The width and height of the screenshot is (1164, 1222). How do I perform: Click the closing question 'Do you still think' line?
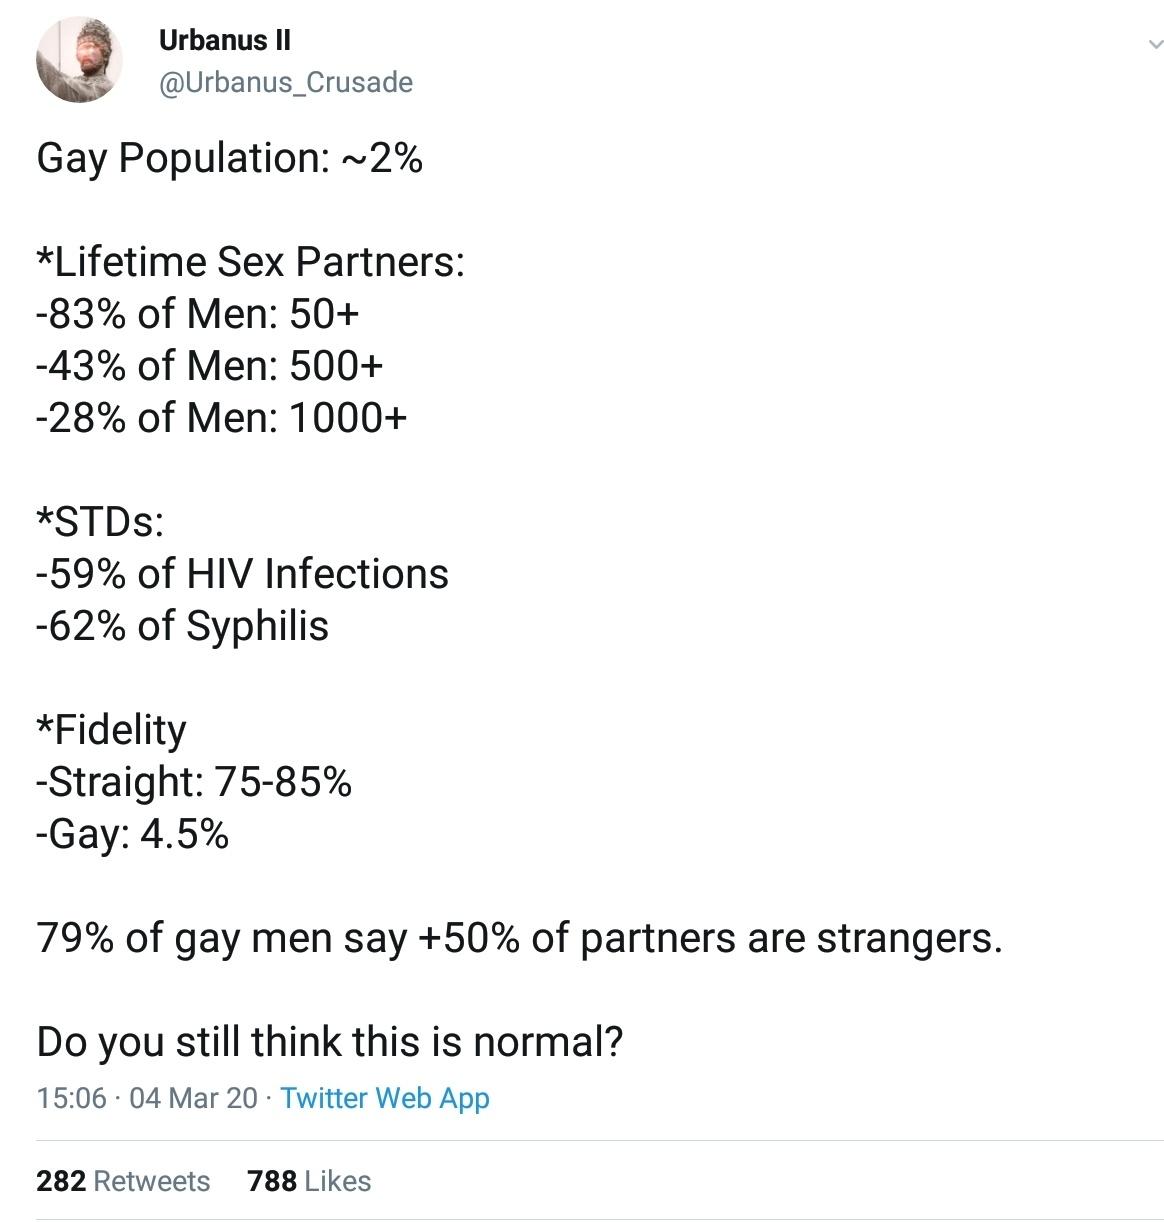pyautogui.click(x=330, y=1042)
